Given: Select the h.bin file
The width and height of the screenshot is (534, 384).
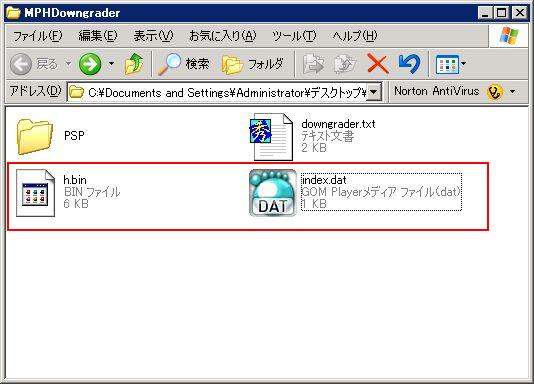Looking at the screenshot, I should pyautogui.click(x=68, y=192).
